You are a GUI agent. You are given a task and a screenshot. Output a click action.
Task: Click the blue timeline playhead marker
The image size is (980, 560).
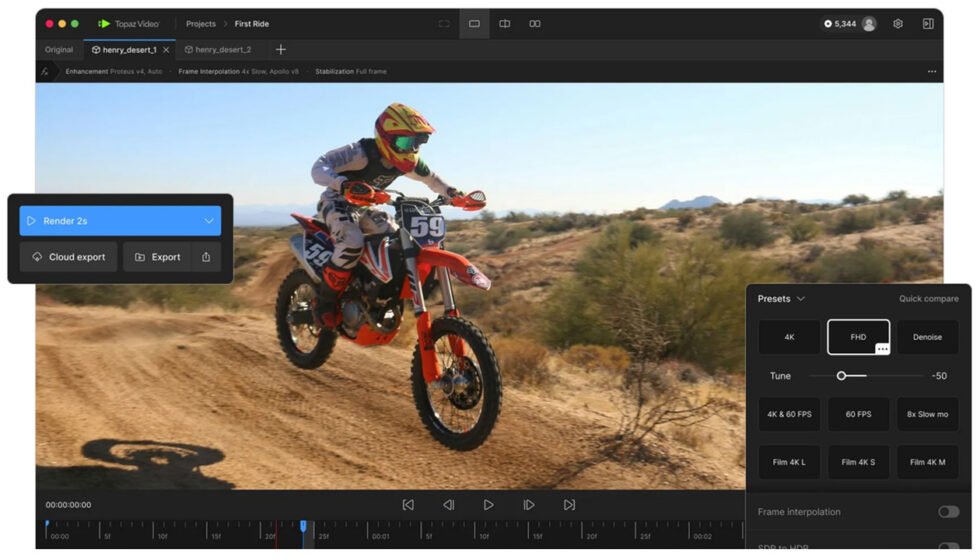[x=303, y=527]
